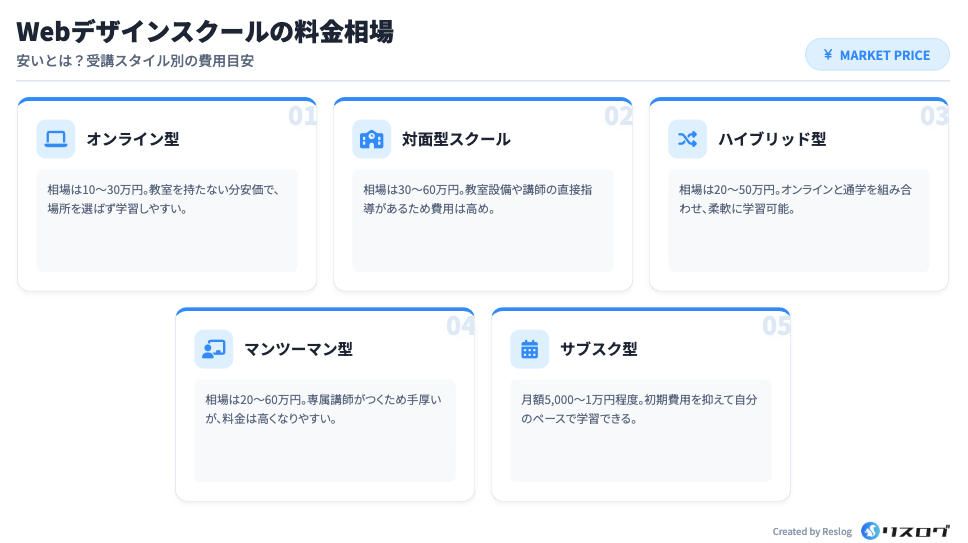Click the school building icon for 対面型スクール

pos(372,139)
